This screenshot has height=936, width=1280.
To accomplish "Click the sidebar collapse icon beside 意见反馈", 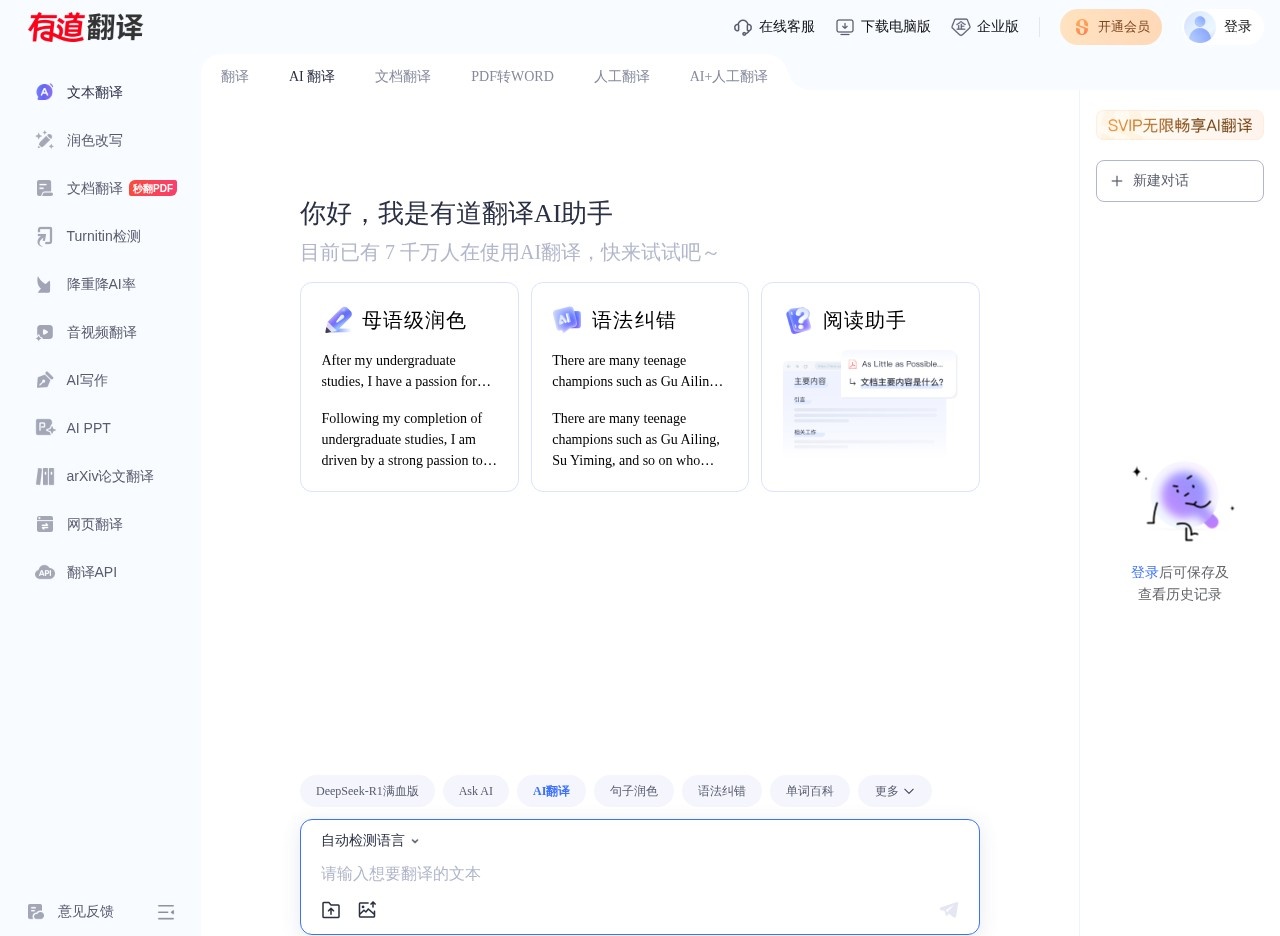I will click(166, 912).
